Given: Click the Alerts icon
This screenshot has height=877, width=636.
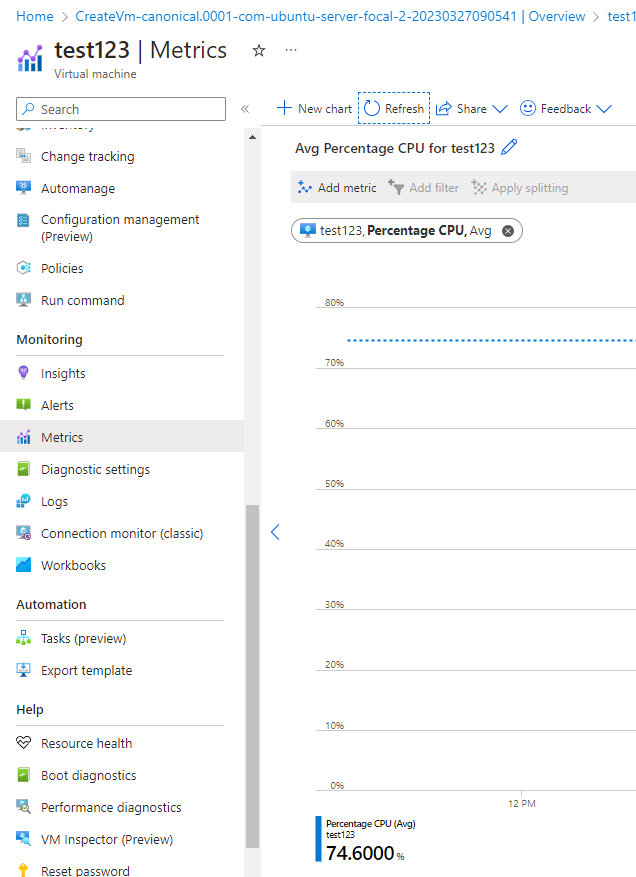Looking at the screenshot, I should click(23, 404).
